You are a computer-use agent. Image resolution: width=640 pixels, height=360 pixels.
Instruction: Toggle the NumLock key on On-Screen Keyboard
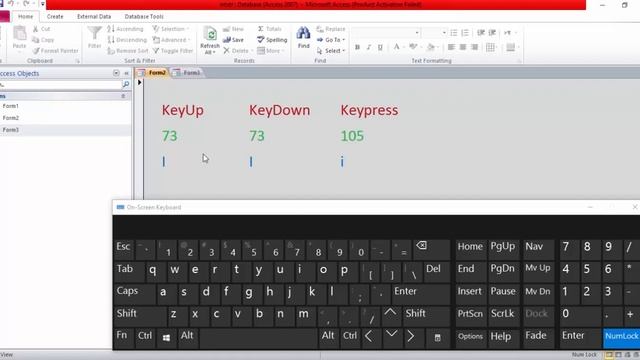[621, 338]
